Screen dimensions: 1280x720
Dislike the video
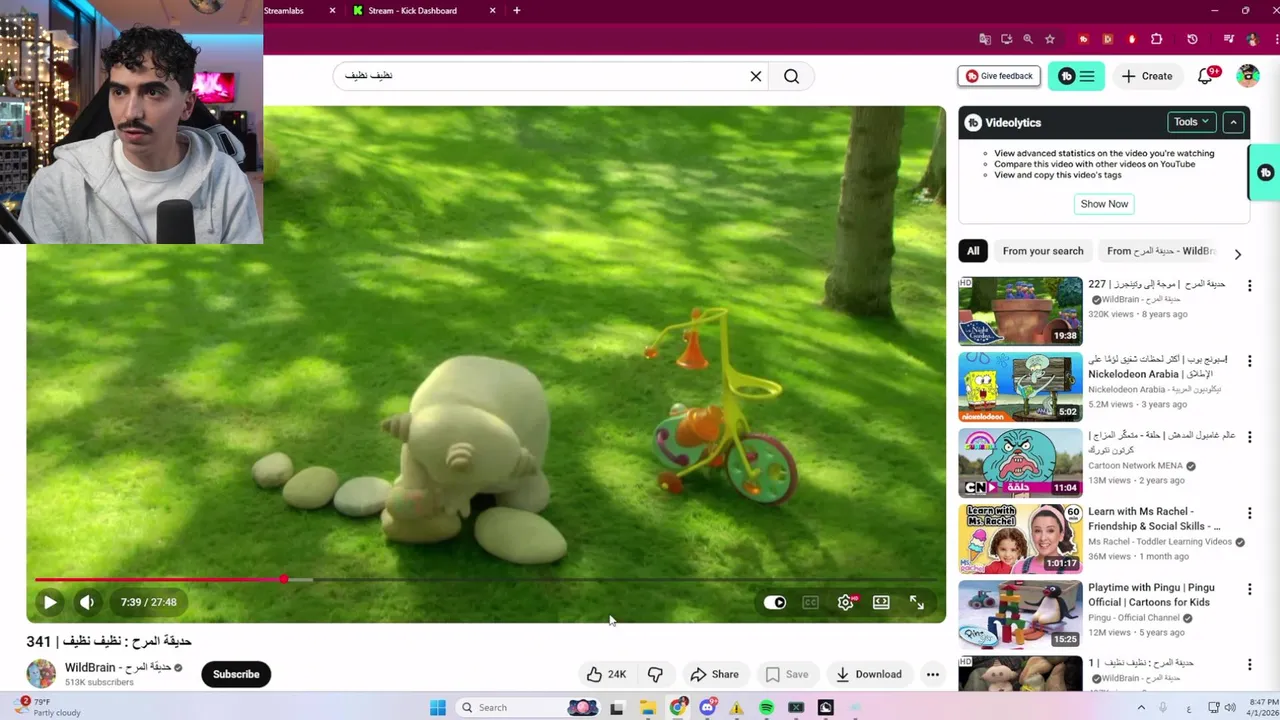pyautogui.click(x=655, y=674)
